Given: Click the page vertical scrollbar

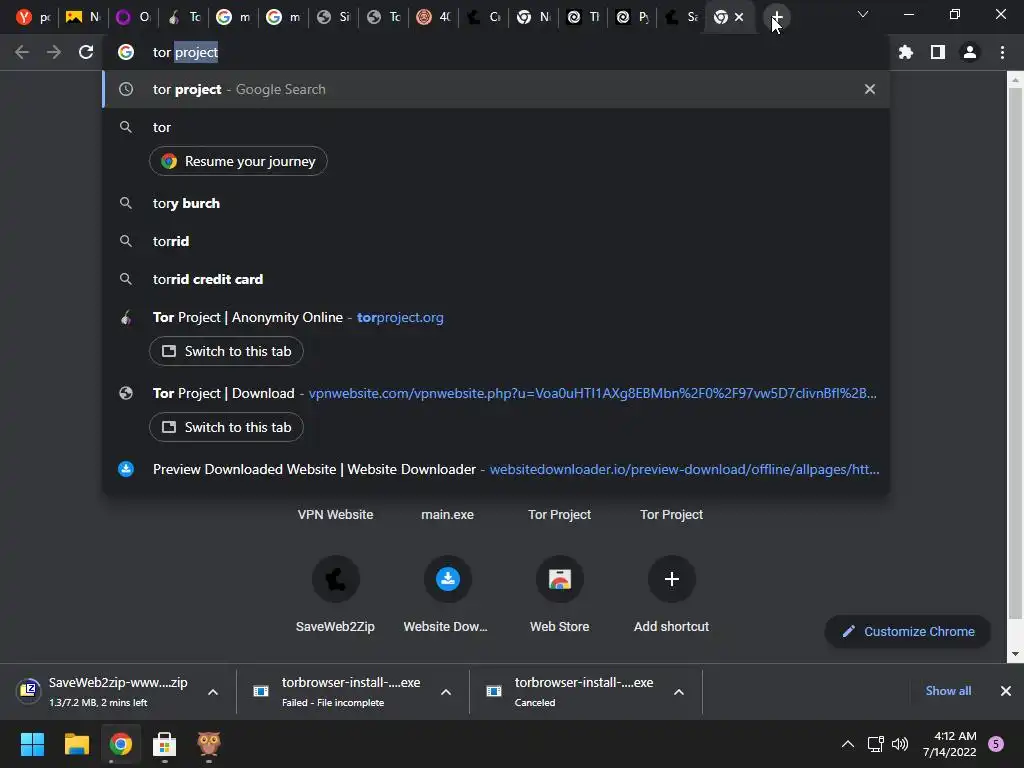Looking at the screenshot, I should click(1014, 353).
